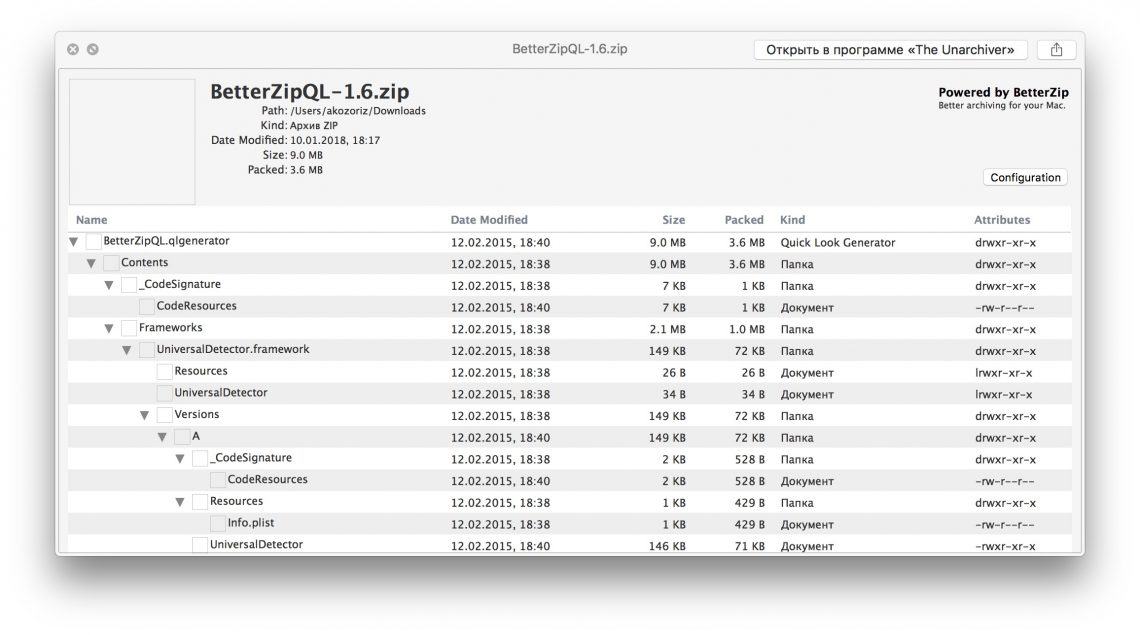1140x635 pixels.
Task: Click the full-screen icon beside the close button
Action: [92, 49]
